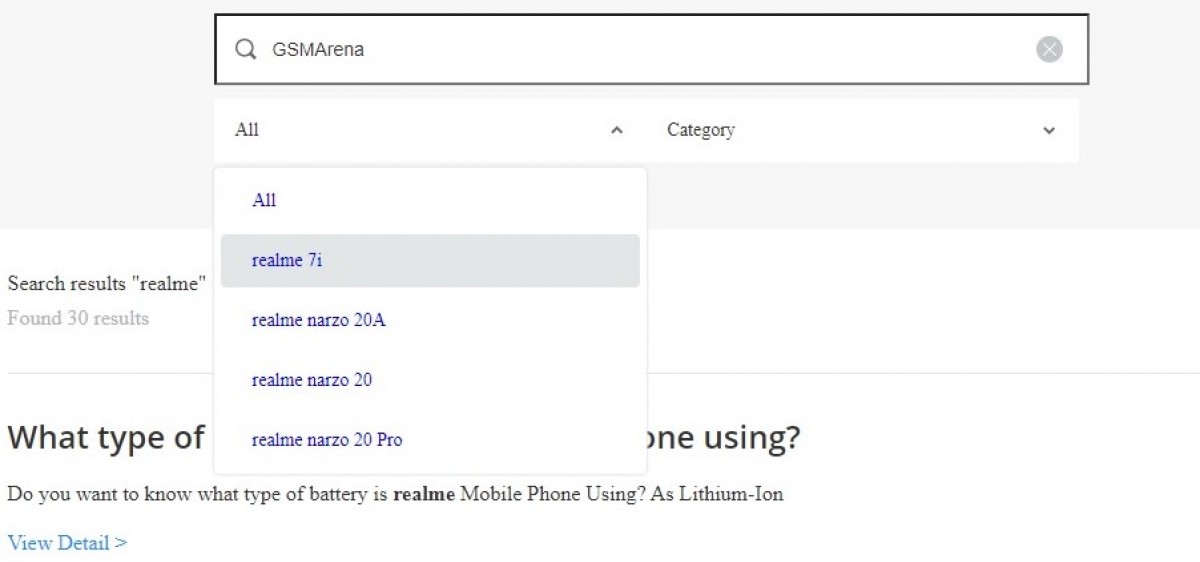
Task: Pick realme narzo 20 Pro option
Action: pos(430,440)
